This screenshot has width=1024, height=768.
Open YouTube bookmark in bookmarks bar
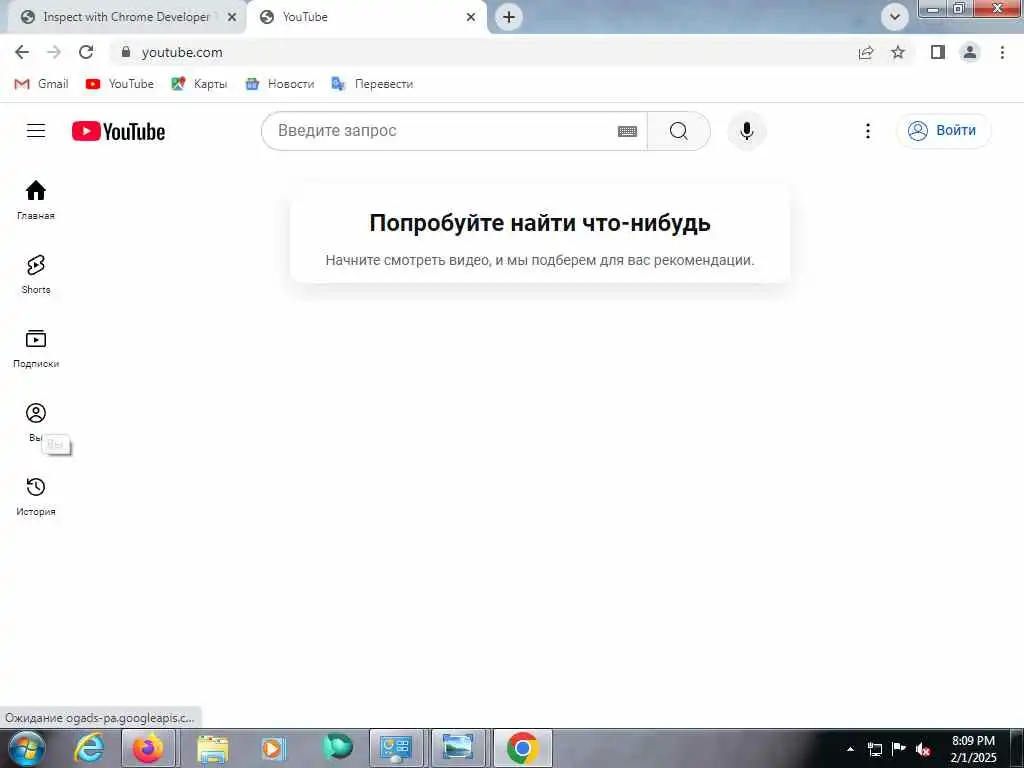coord(120,84)
